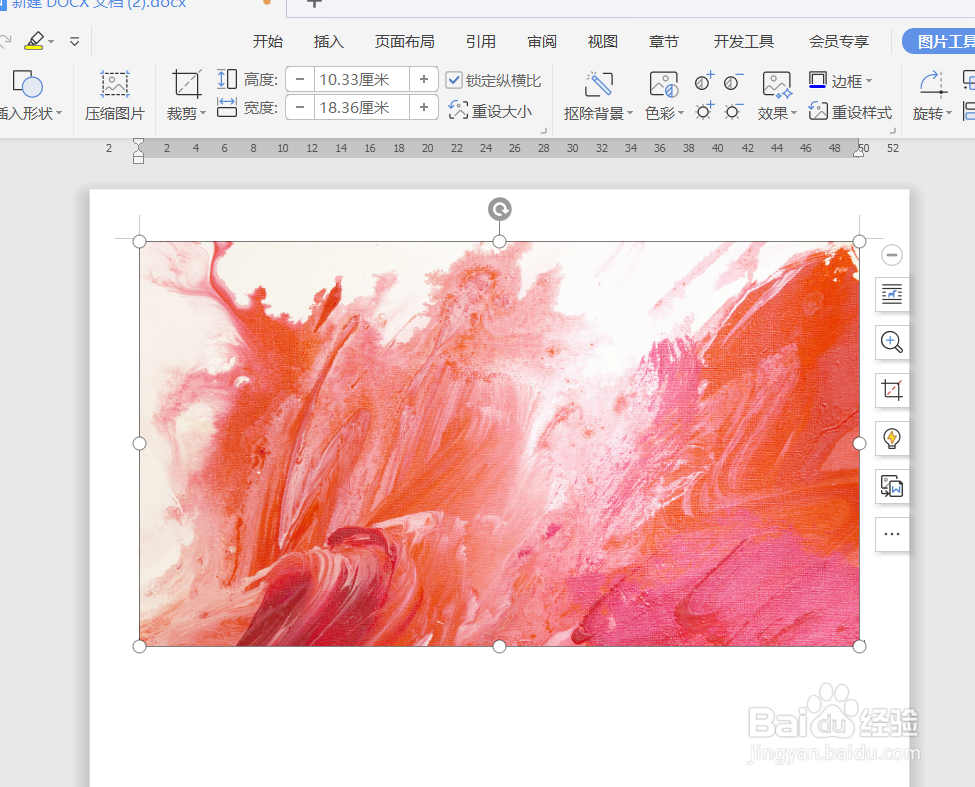Image resolution: width=975 pixels, height=787 pixels.
Task: Decrease the height with the minus button
Action: [300, 80]
